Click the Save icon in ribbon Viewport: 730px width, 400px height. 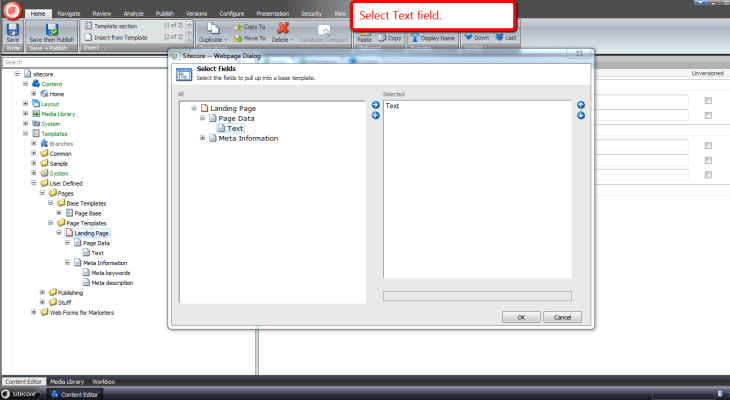(13, 29)
